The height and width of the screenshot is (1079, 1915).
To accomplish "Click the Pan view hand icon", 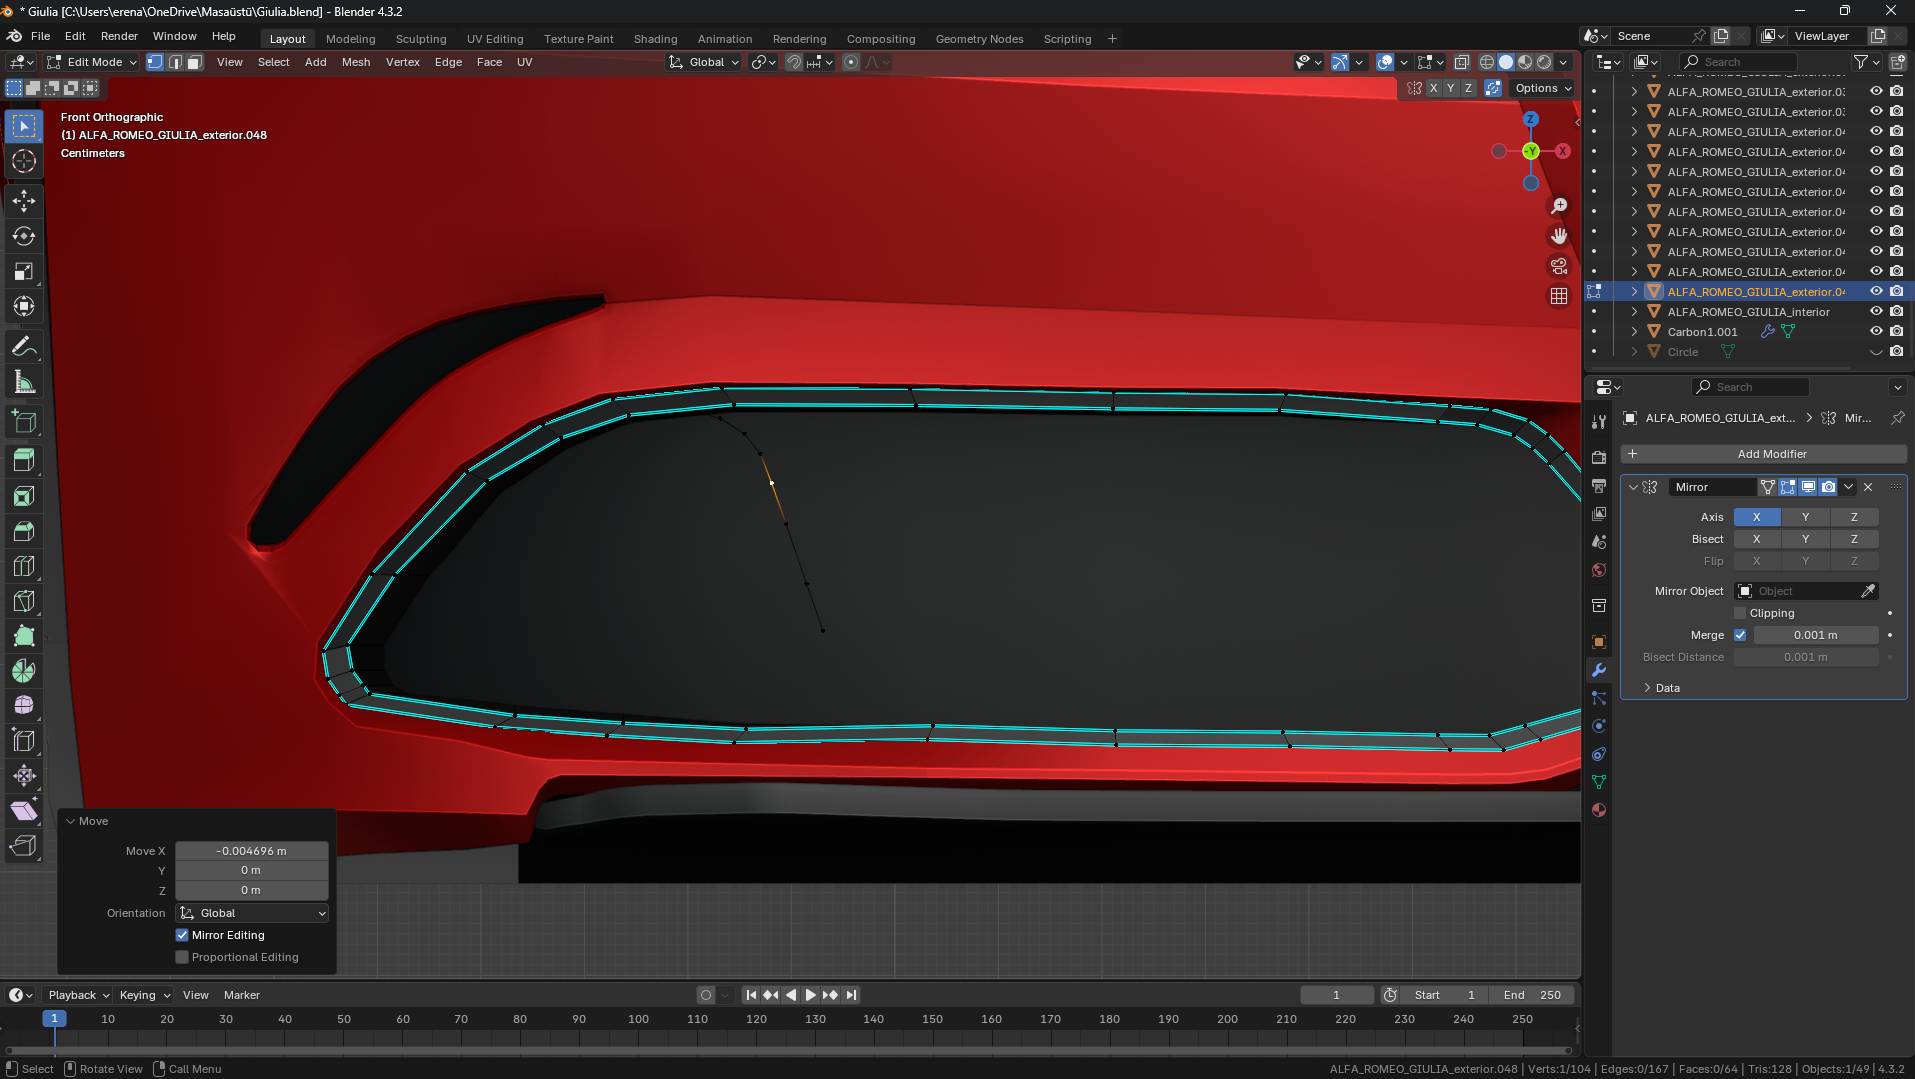I will (1559, 236).
